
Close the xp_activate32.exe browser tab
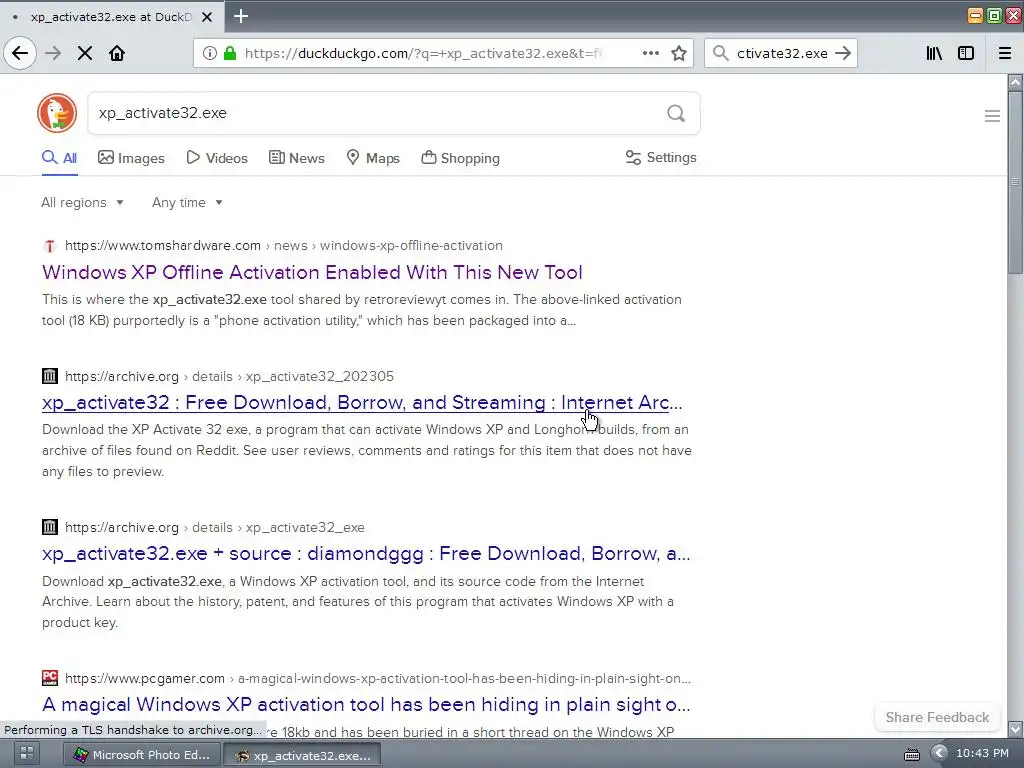click(207, 17)
